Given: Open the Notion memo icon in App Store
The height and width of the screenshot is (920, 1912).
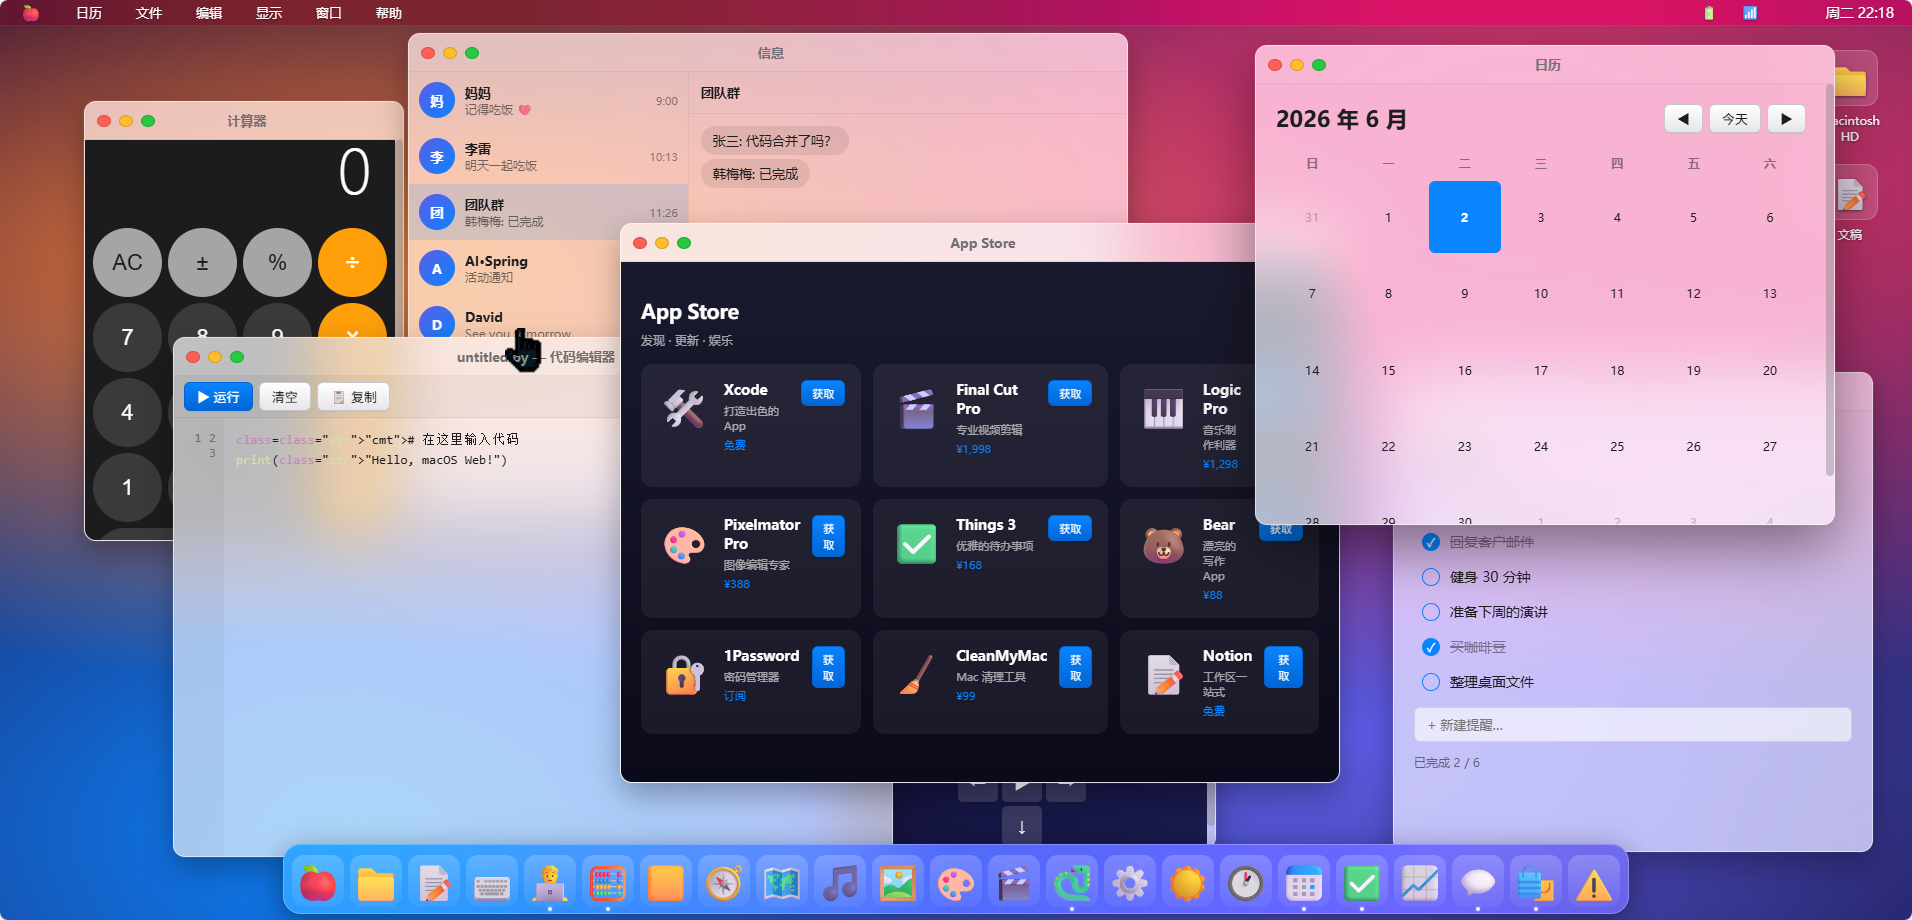Looking at the screenshot, I should pyautogui.click(x=1163, y=675).
